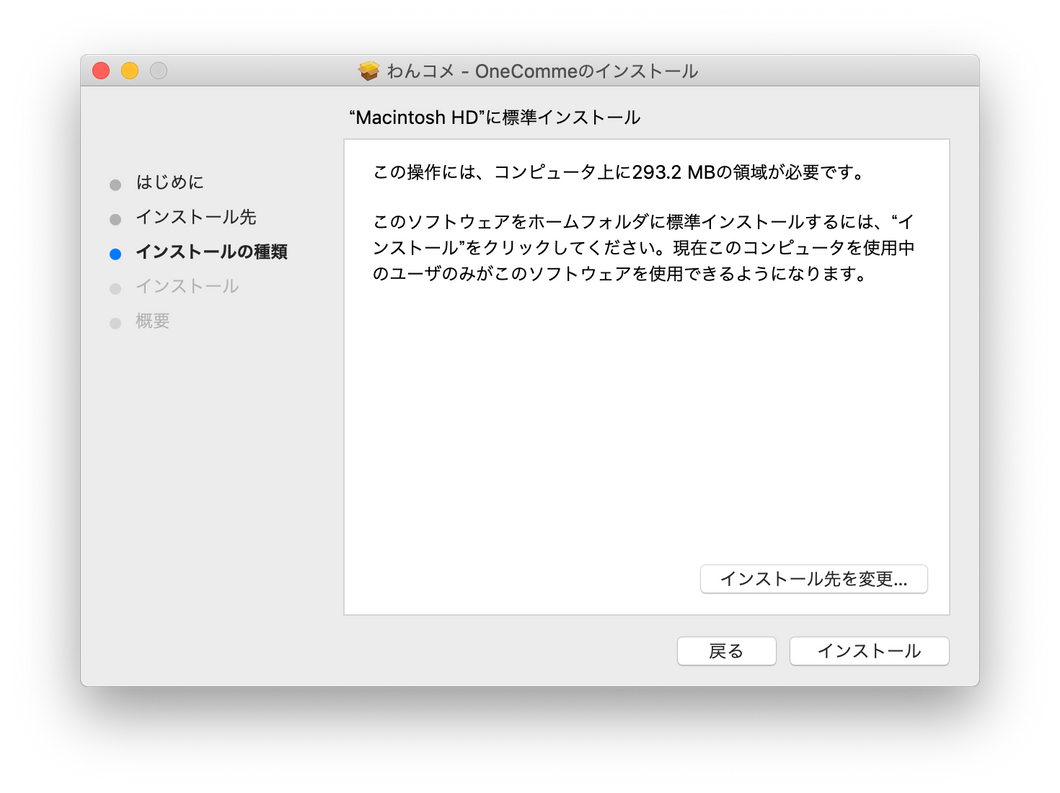Click the gray bullet next to インストール先
Image resolution: width=1060 pixels, height=793 pixels.
click(x=115, y=219)
